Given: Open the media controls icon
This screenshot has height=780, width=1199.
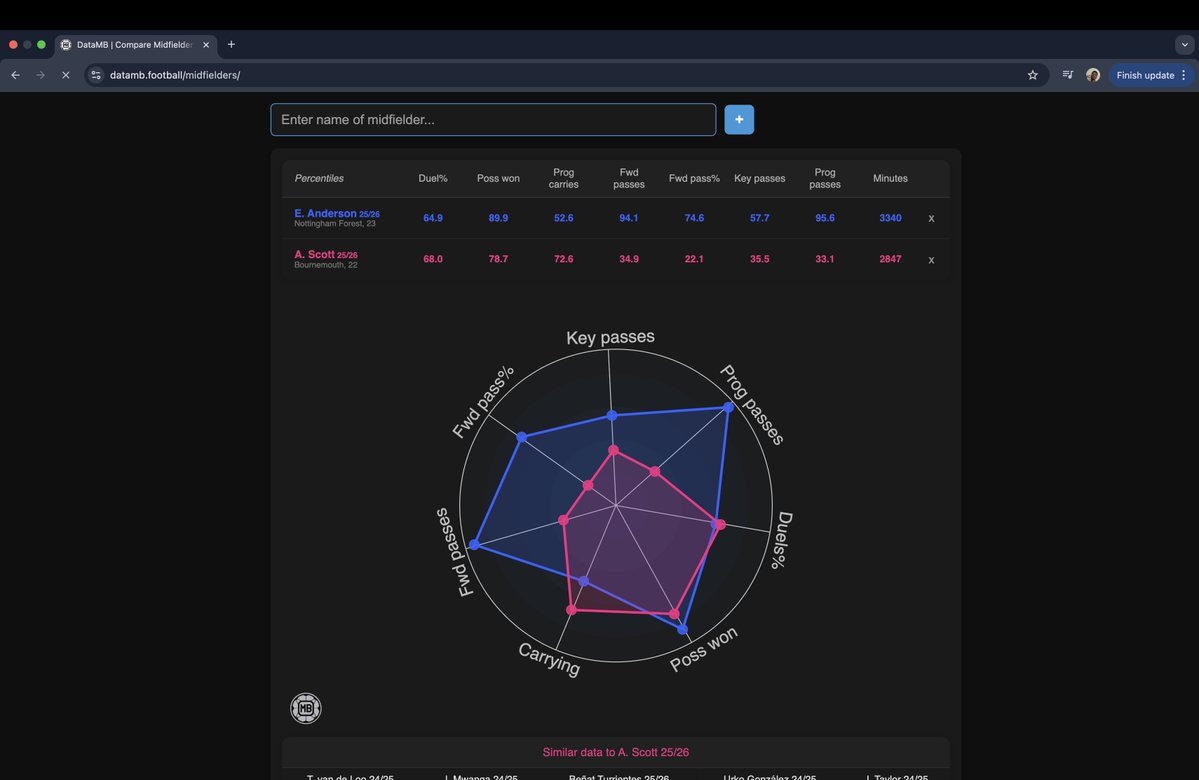Looking at the screenshot, I should pyautogui.click(x=1067, y=75).
